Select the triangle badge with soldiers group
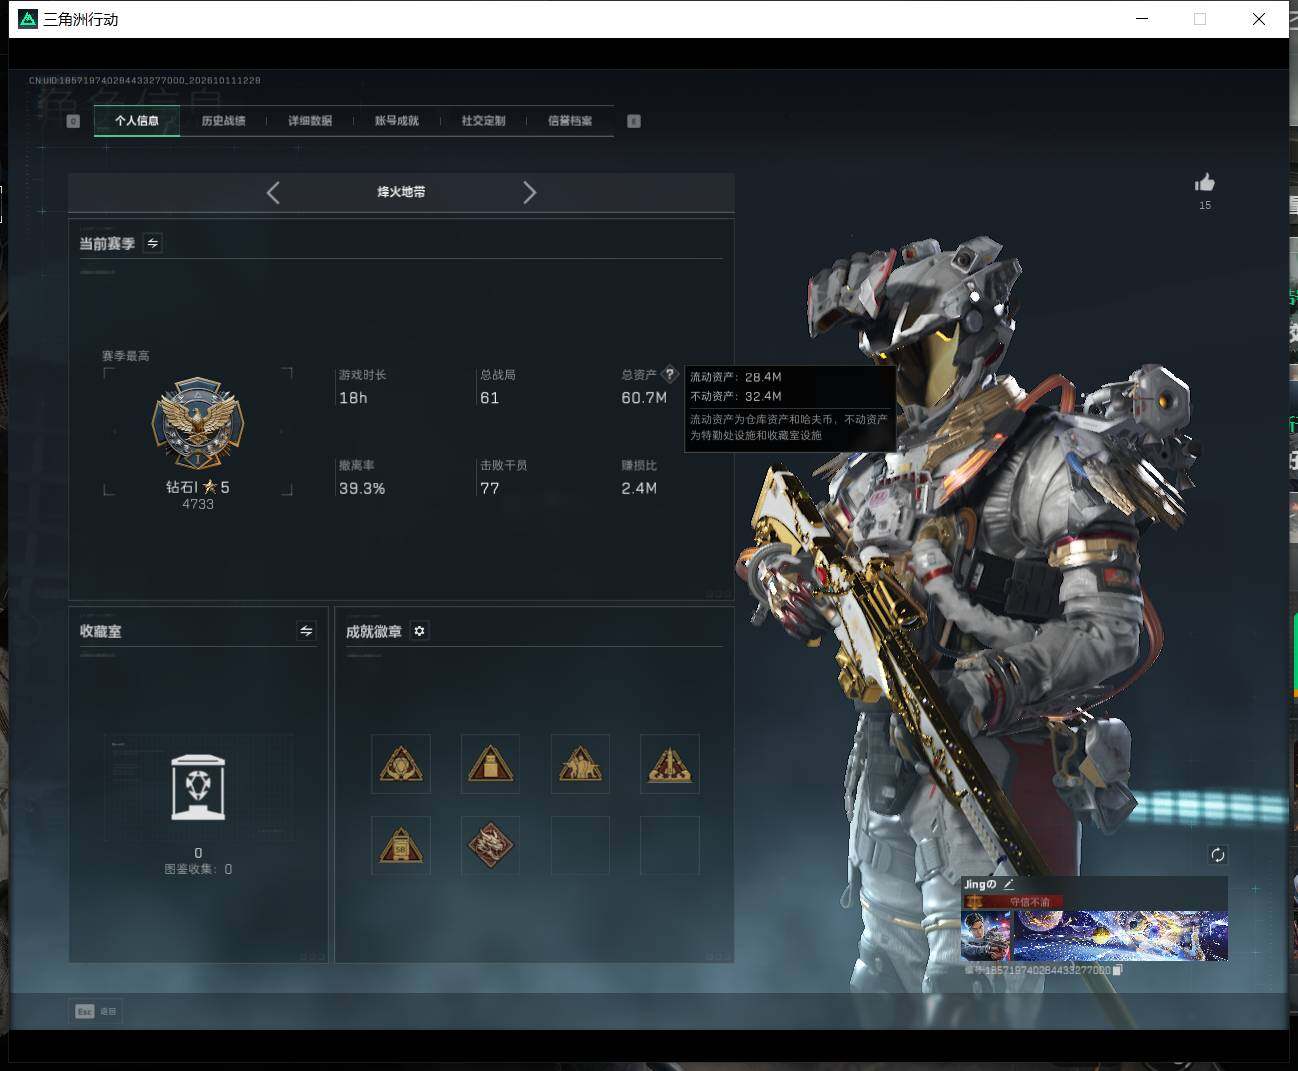Screen dimensions: 1298x1071 point(580,764)
